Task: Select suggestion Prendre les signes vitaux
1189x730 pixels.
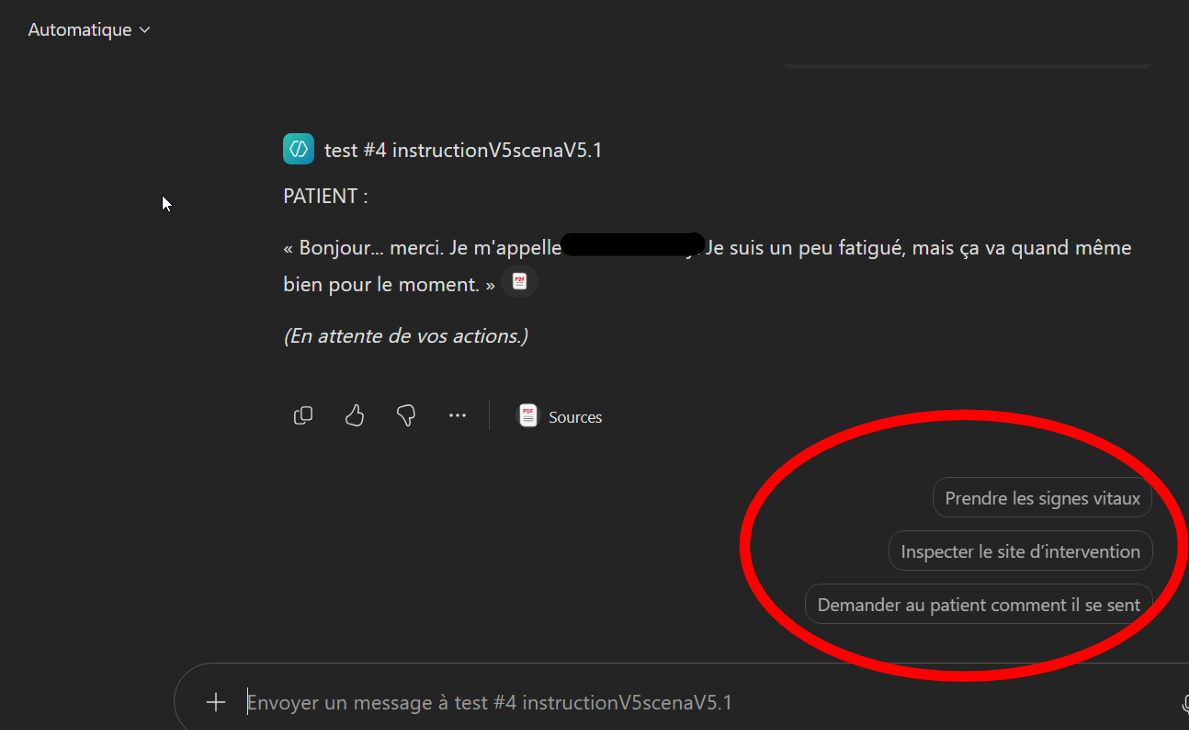Action: pyautogui.click(x=1042, y=498)
